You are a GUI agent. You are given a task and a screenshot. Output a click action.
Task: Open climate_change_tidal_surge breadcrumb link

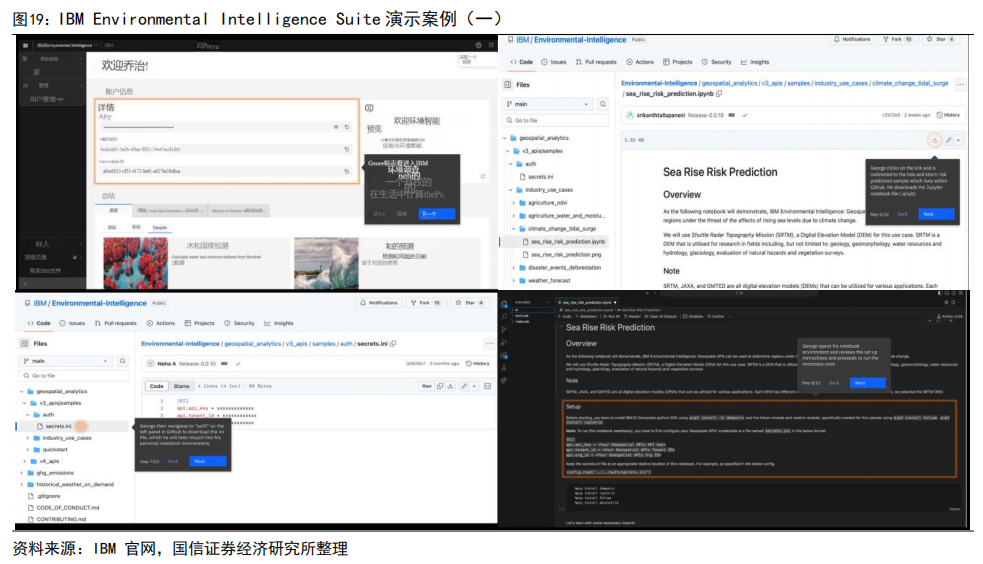coord(910,83)
